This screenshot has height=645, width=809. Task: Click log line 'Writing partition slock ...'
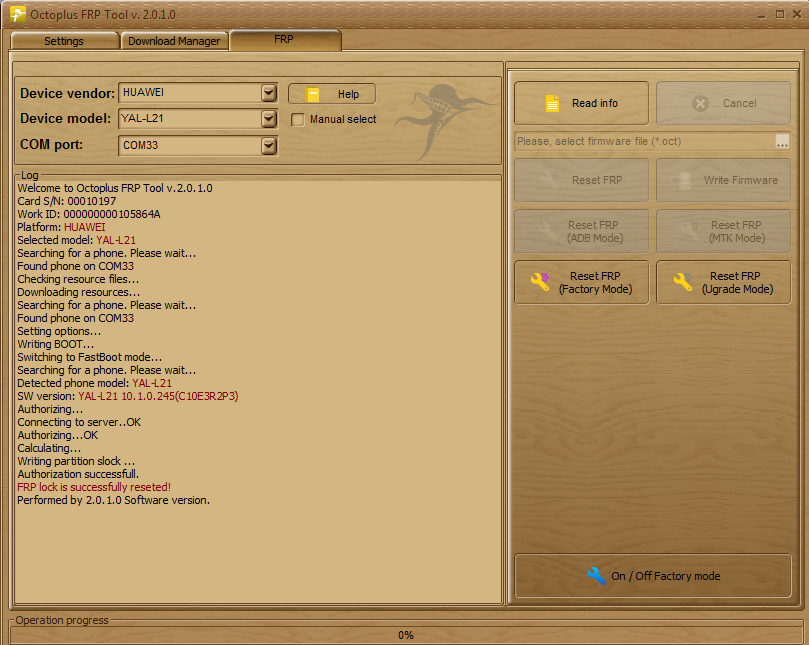click(76, 461)
